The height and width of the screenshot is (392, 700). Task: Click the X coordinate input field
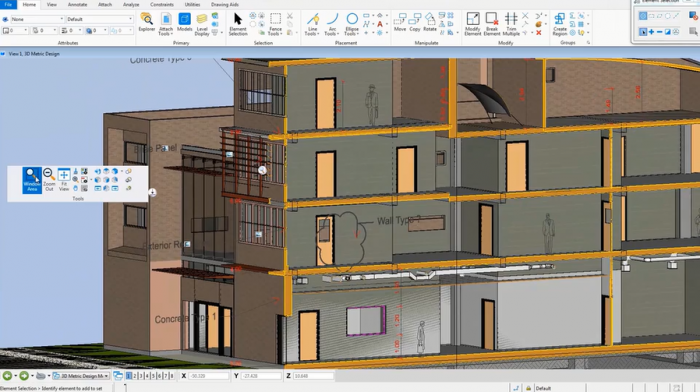[x=208, y=376]
